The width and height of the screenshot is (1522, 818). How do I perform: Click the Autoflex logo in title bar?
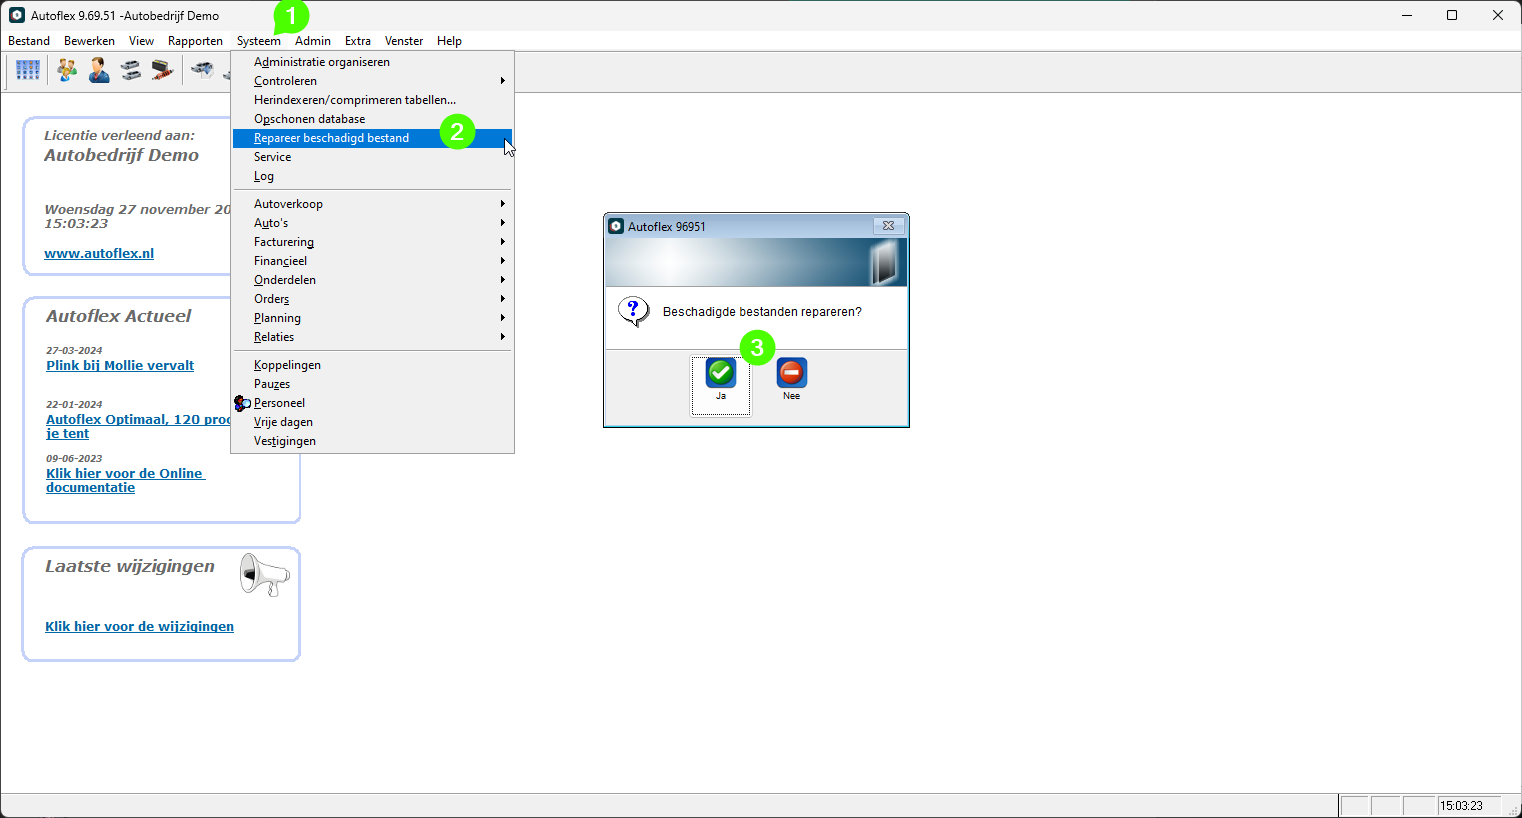[x=16, y=15]
